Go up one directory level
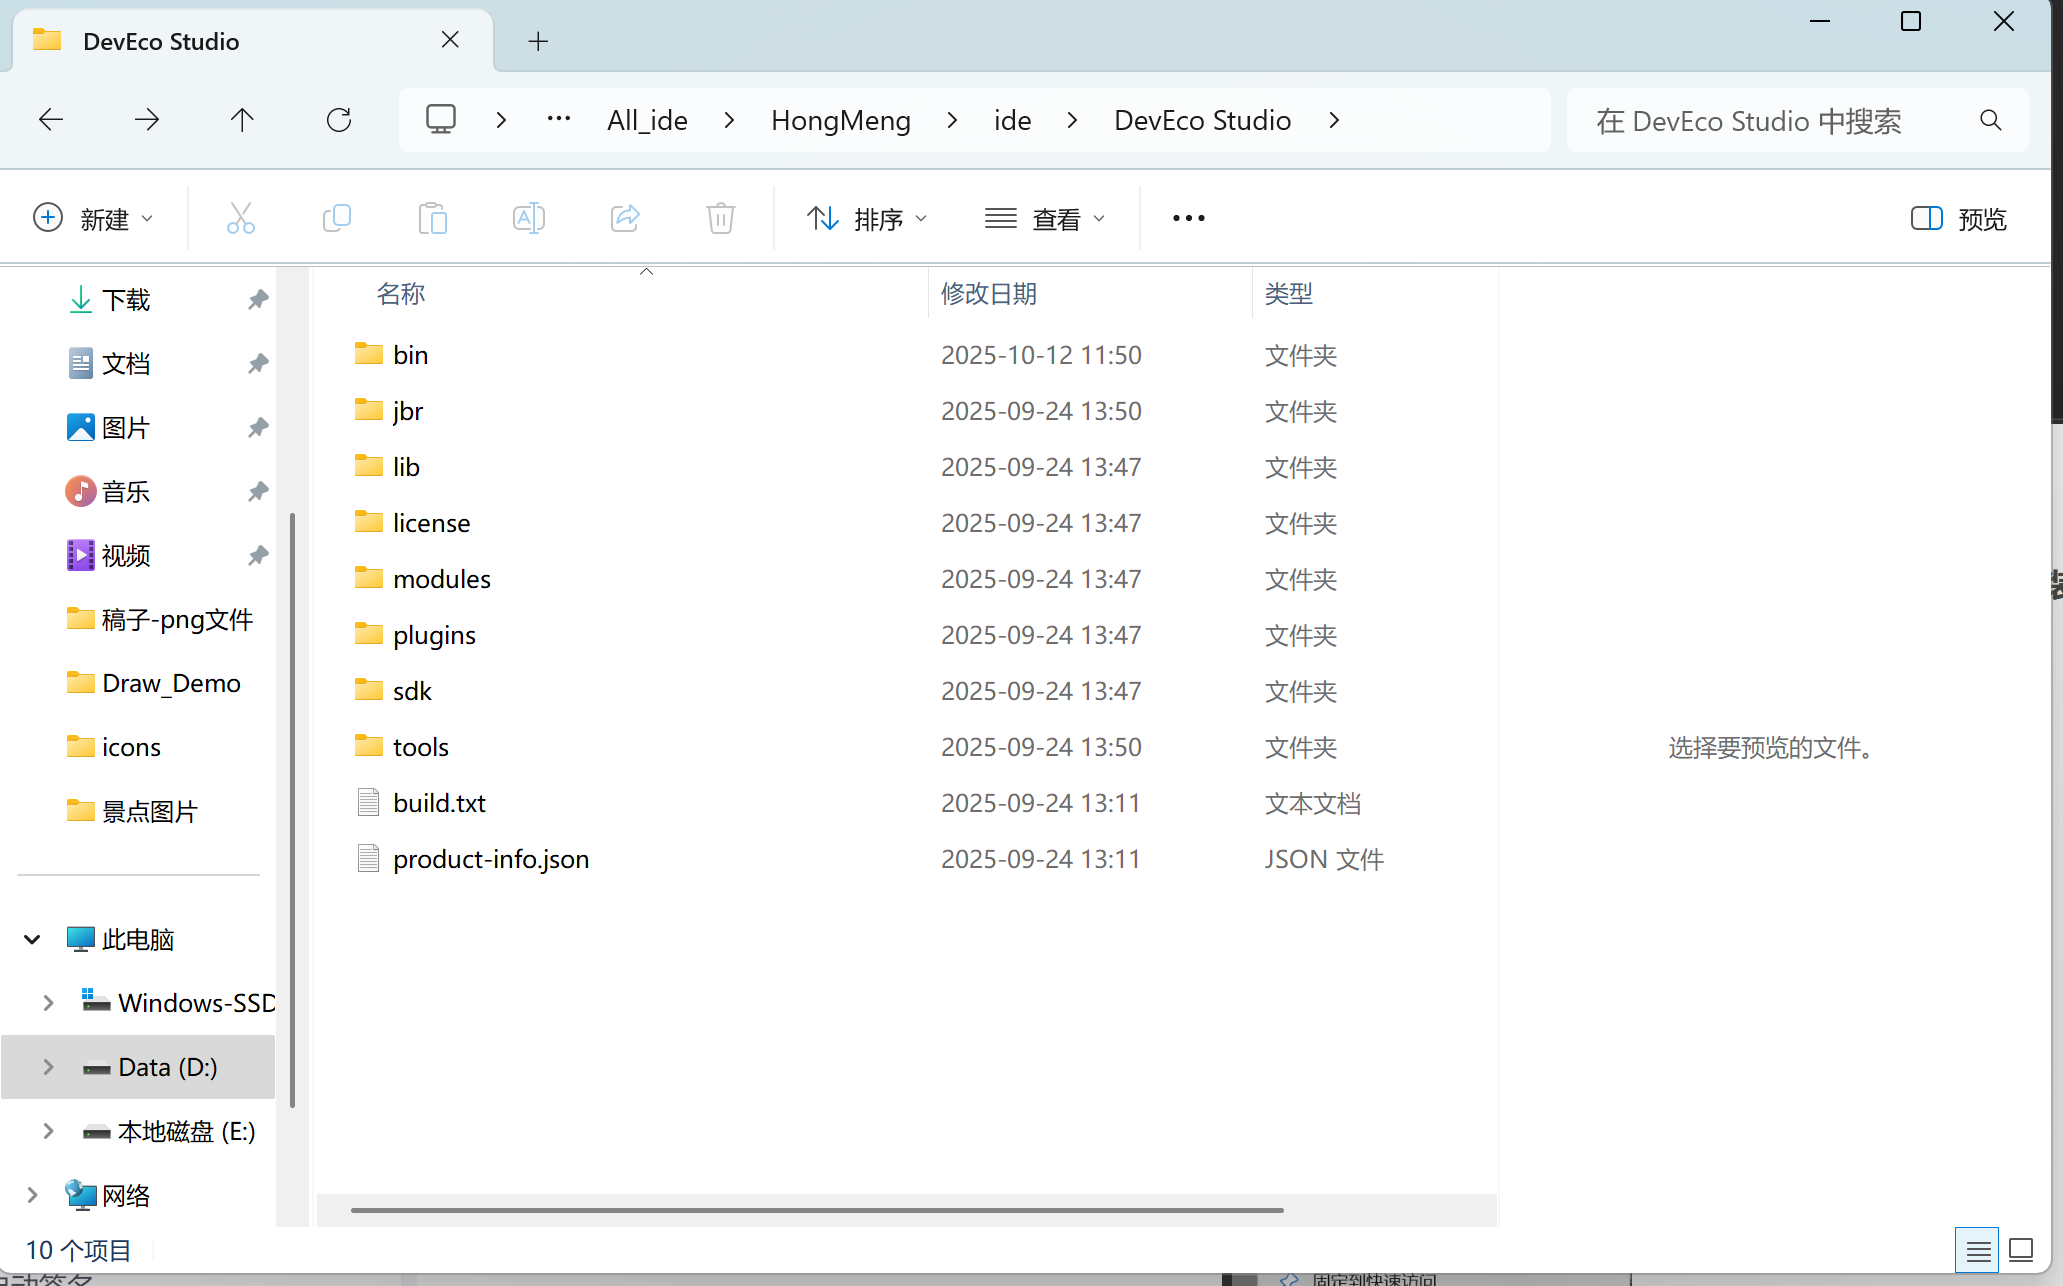The height and width of the screenshot is (1286, 2063). tap(242, 120)
